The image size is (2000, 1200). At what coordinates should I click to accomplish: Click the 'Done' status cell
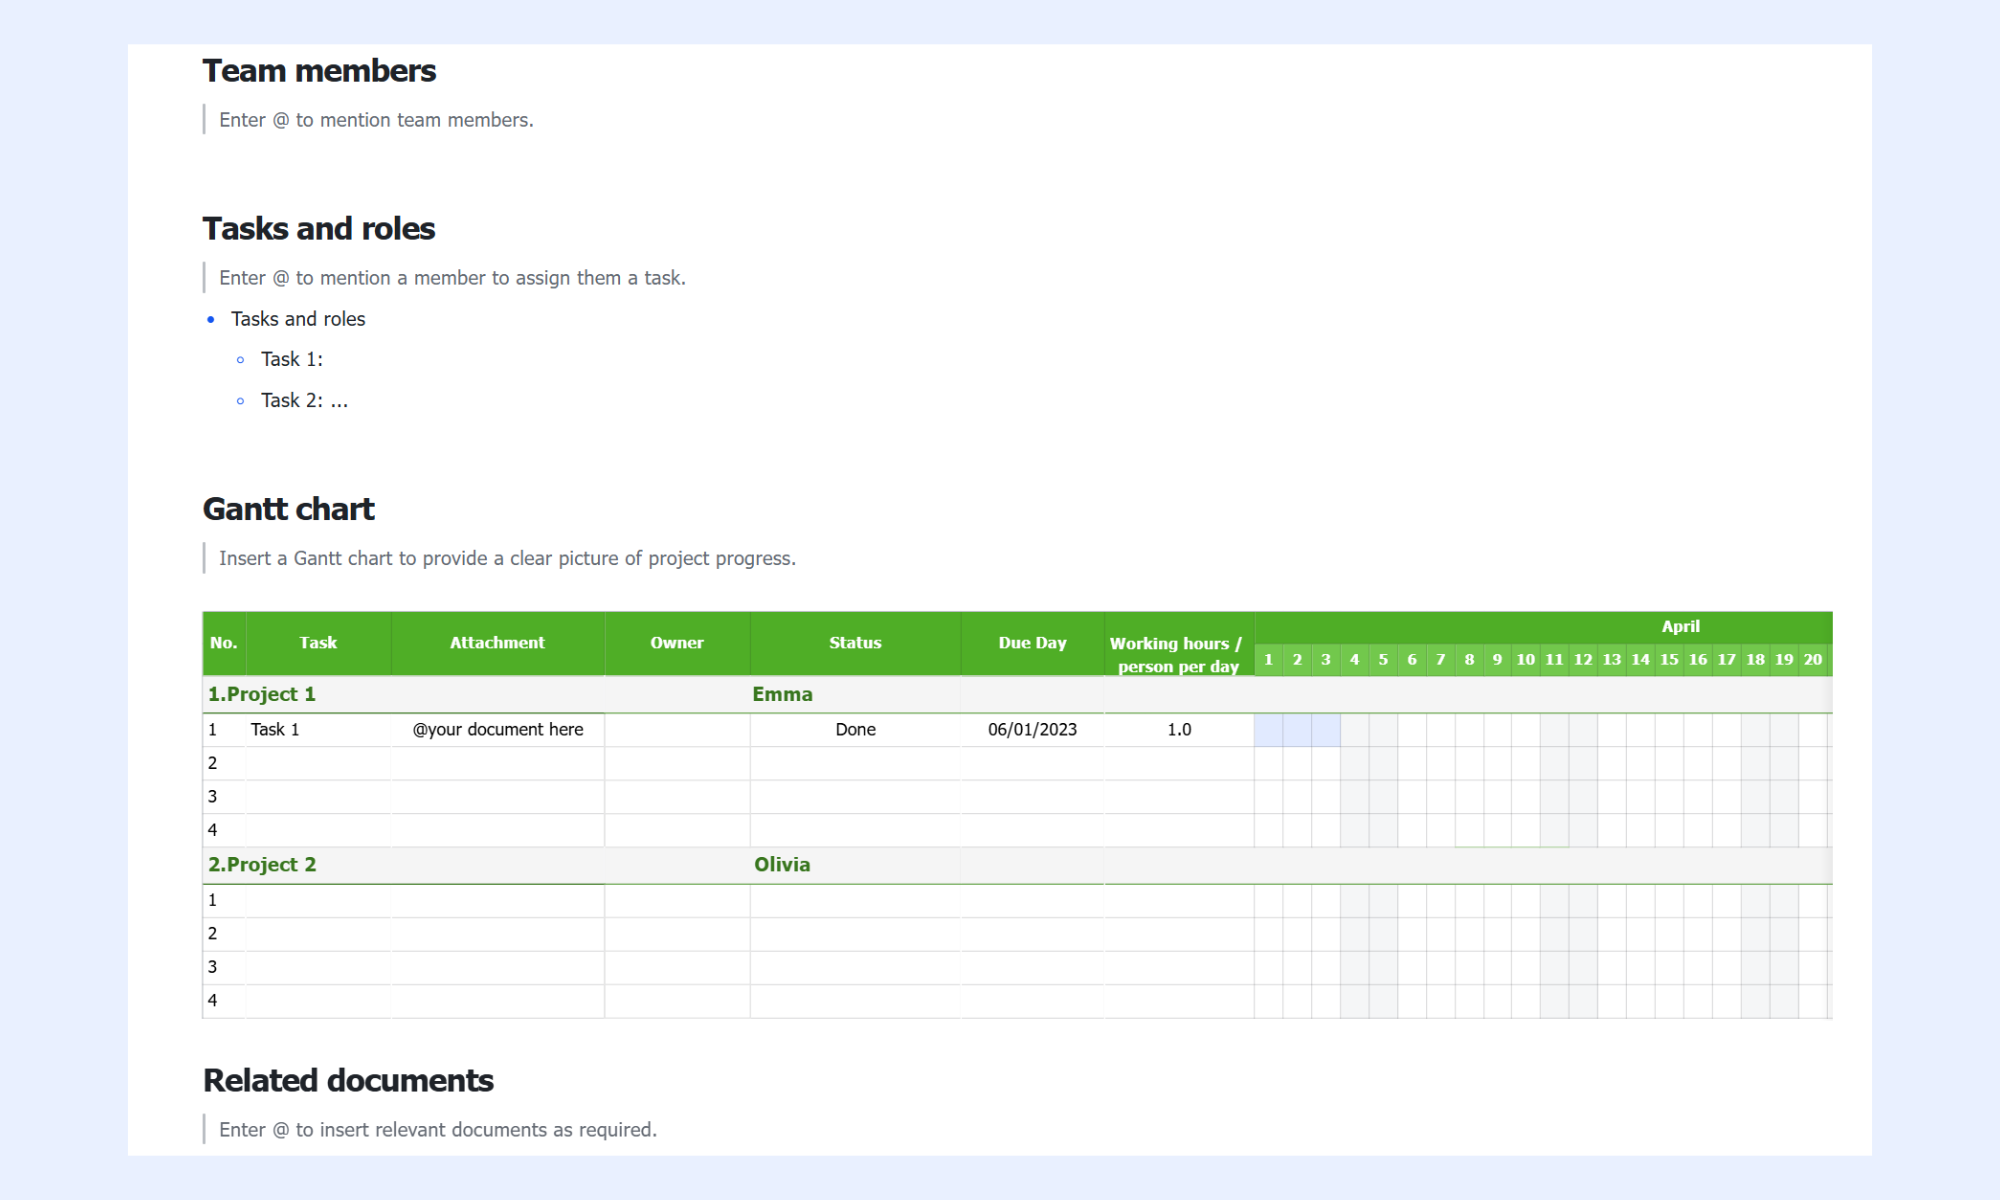point(855,730)
